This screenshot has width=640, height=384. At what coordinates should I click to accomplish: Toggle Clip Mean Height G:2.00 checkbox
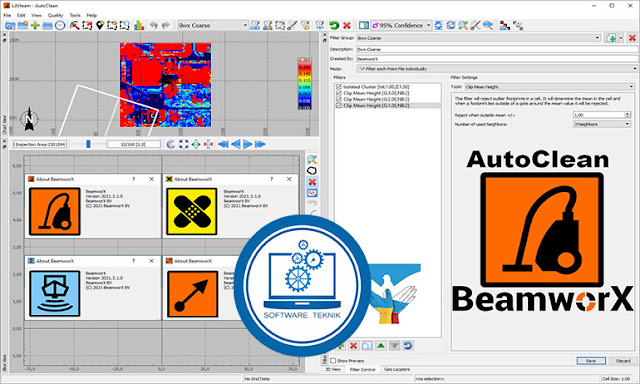pos(338,99)
